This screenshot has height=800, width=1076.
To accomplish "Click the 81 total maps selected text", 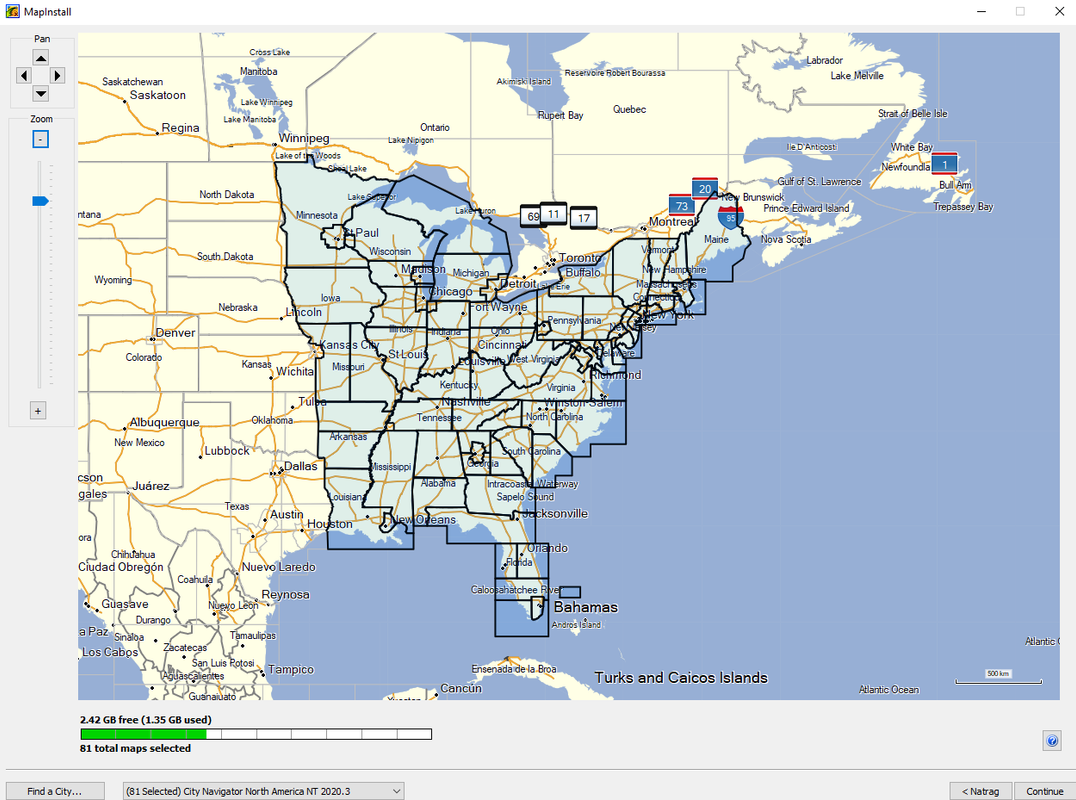I will click(x=135, y=749).
